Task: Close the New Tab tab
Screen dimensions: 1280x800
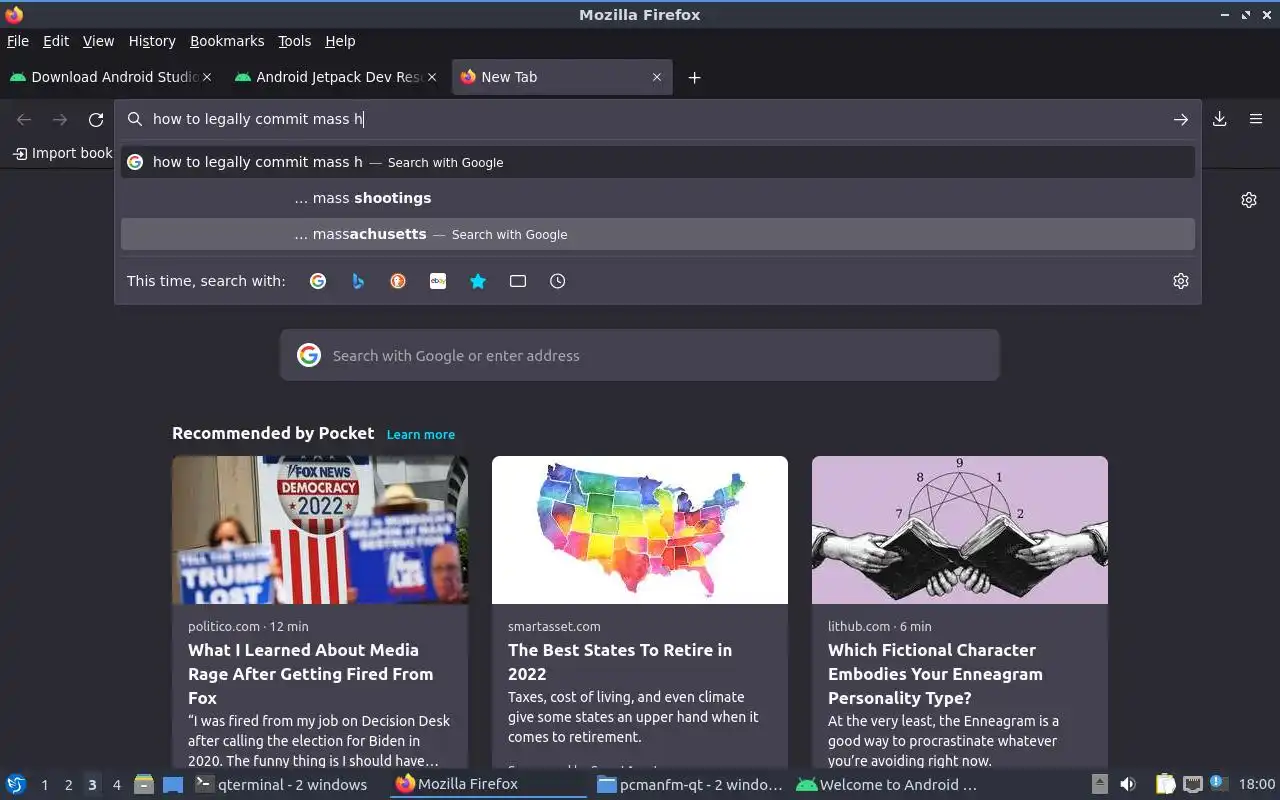Action: (657, 77)
